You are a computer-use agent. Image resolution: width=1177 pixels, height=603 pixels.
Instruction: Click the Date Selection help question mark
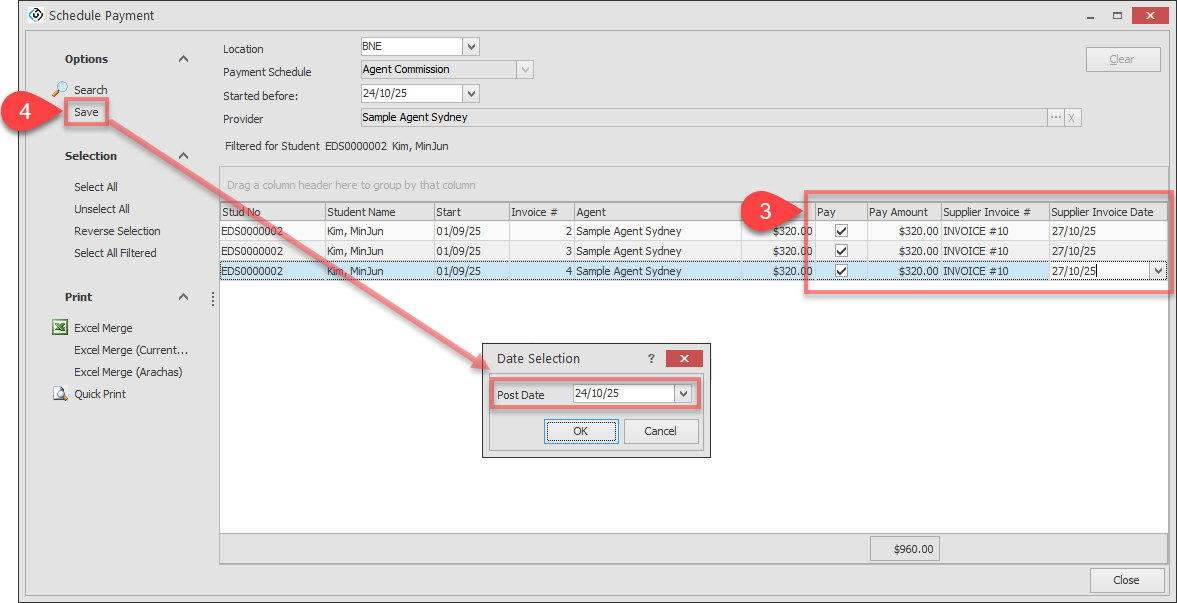point(651,358)
